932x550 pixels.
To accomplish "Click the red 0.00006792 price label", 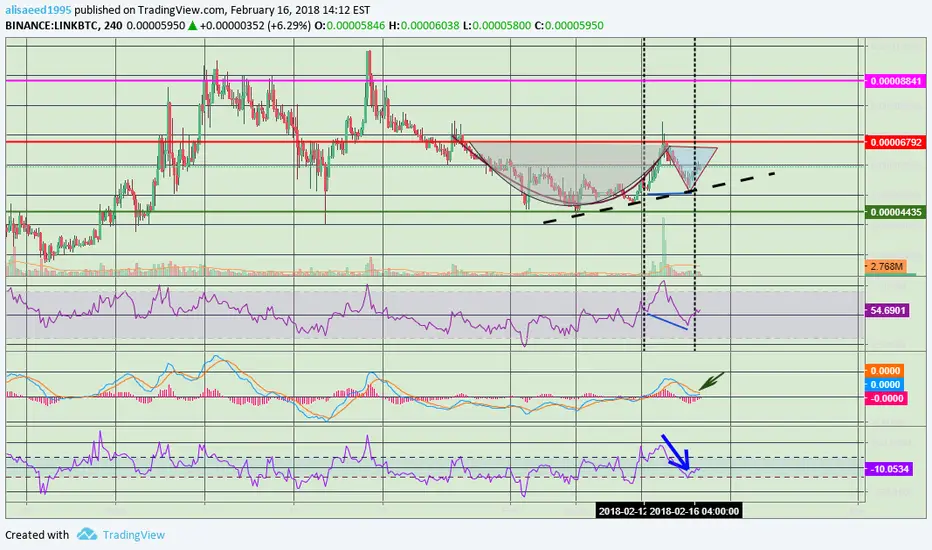I will (896, 142).
